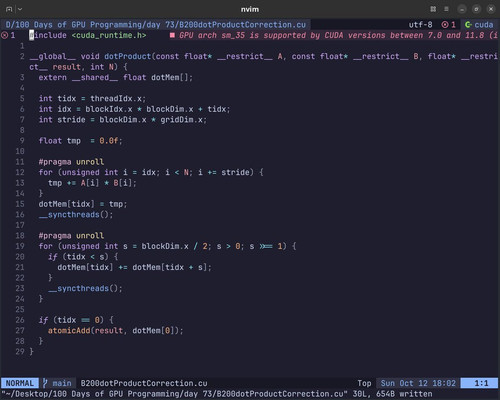Click the '30L, 654B written' message
The width and height of the screenshot is (500, 400).
click(x=392, y=394)
